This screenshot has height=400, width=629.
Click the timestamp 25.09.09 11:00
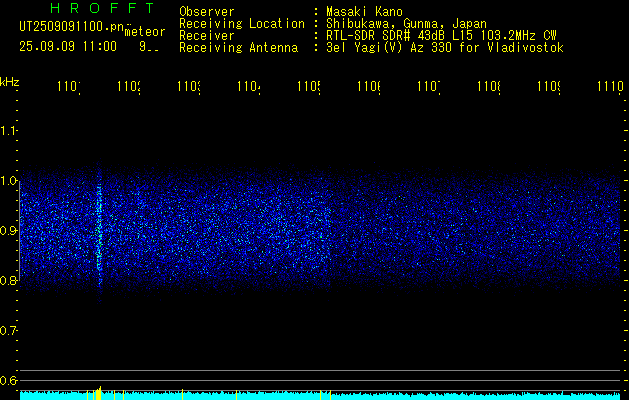(68, 47)
